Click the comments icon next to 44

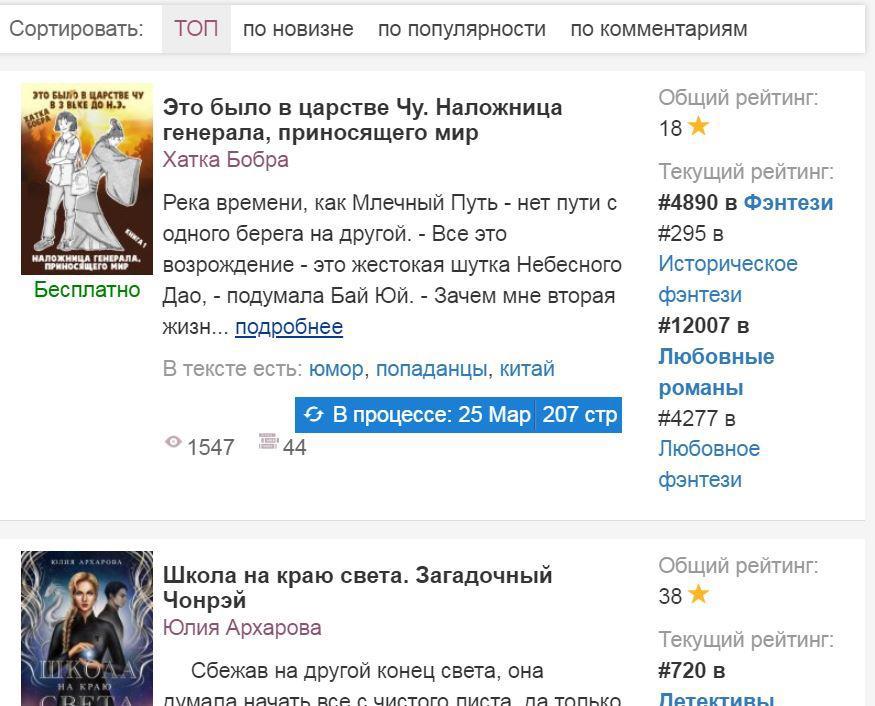pos(268,441)
